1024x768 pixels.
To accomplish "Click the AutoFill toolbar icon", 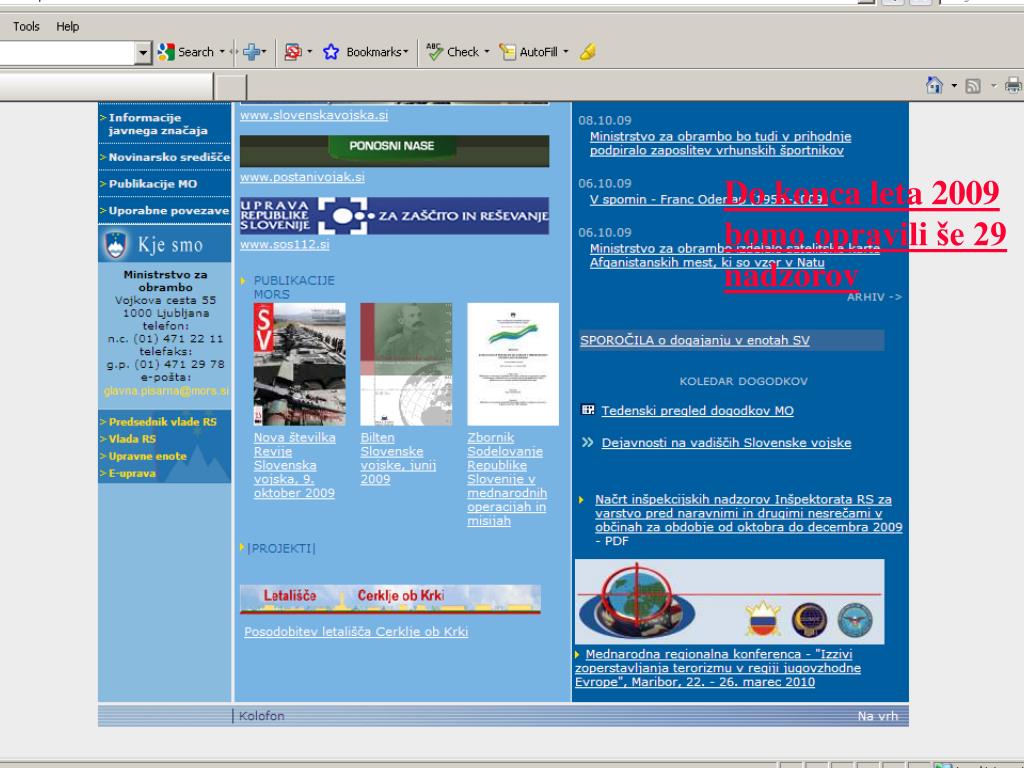I will (507, 52).
